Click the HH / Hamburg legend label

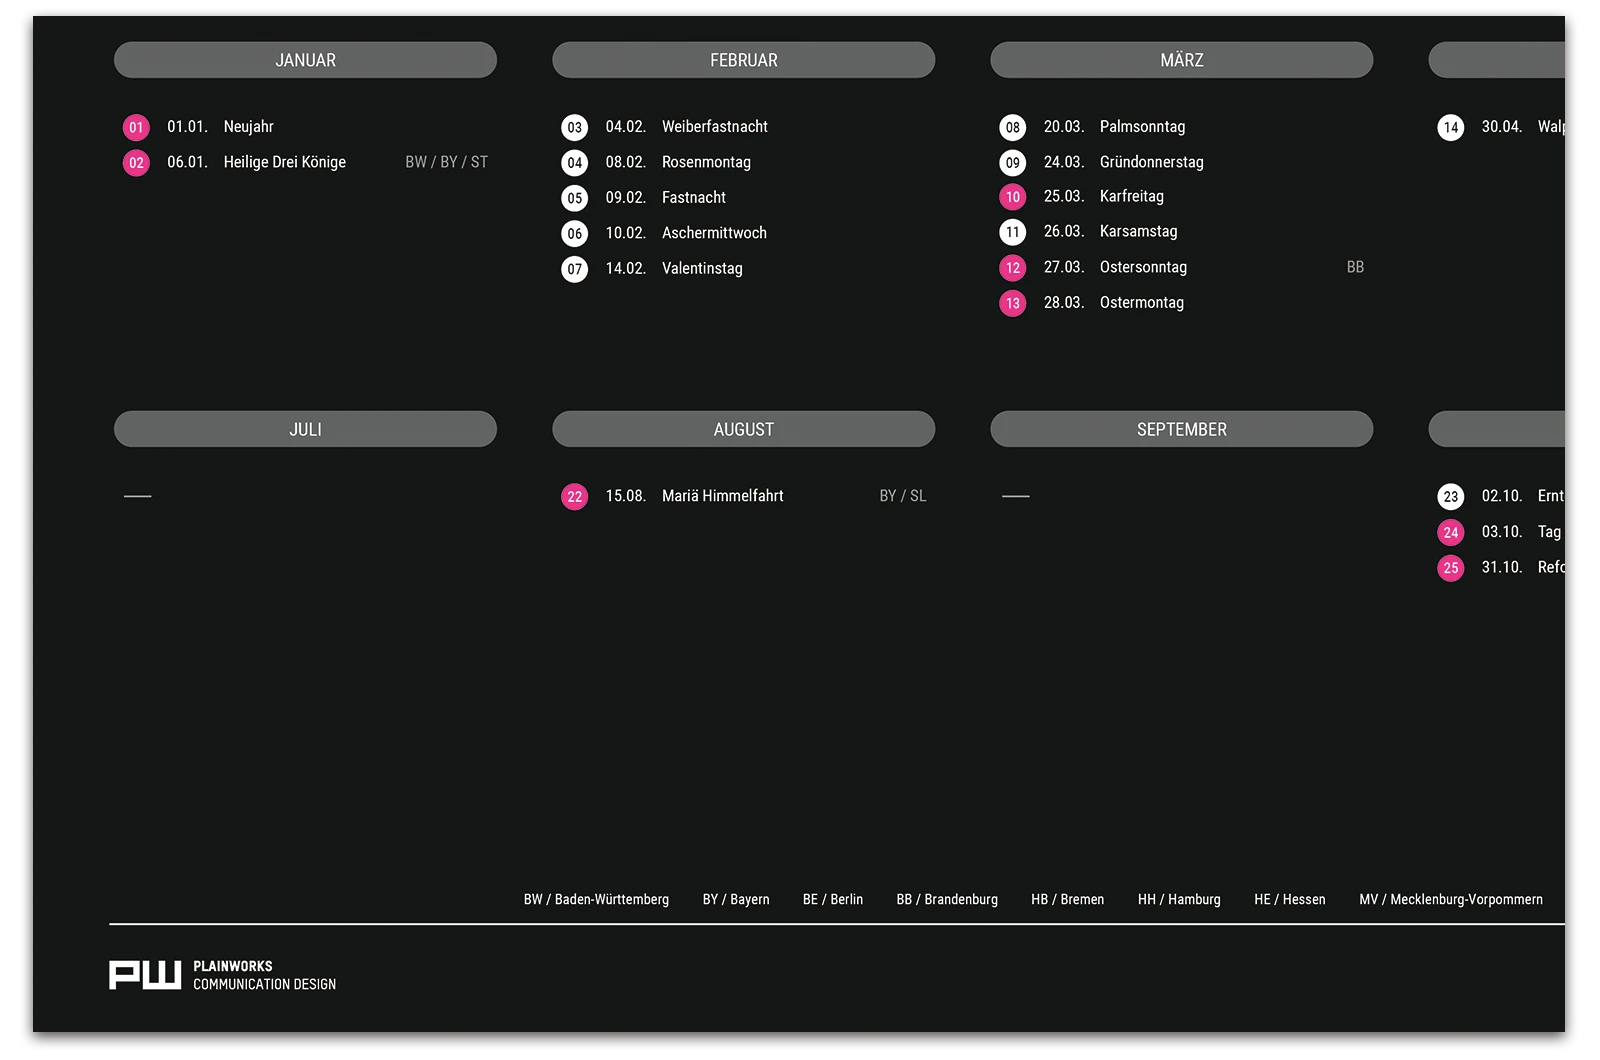click(x=1179, y=900)
